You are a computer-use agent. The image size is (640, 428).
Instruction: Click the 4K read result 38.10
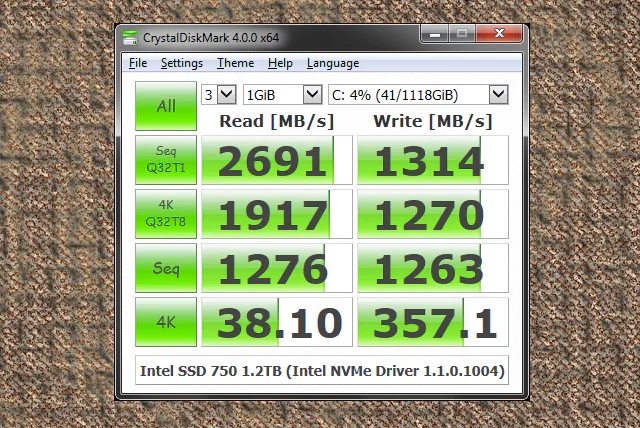point(277,322)
